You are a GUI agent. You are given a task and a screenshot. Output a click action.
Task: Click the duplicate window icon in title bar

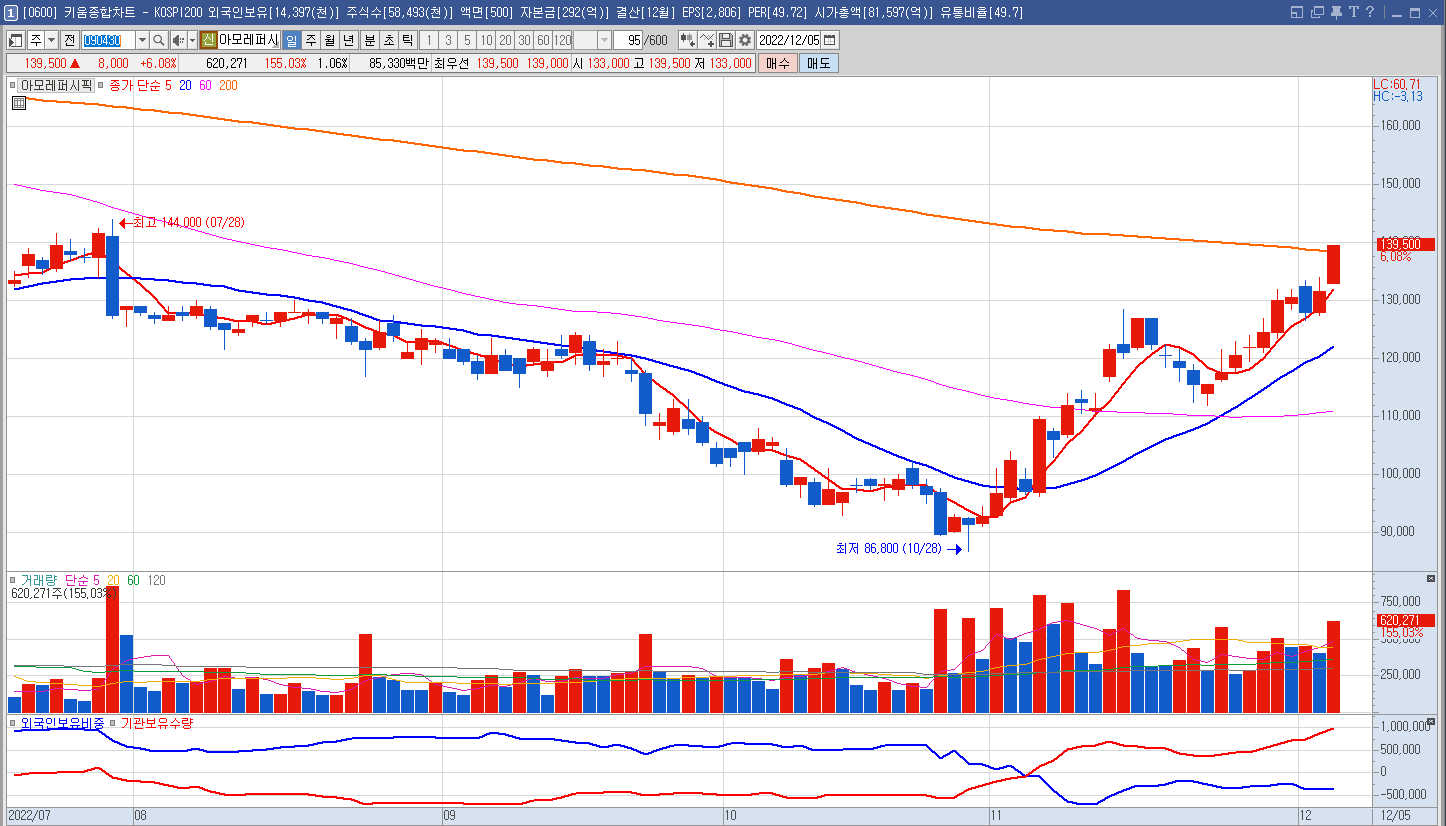[1317, 12]
